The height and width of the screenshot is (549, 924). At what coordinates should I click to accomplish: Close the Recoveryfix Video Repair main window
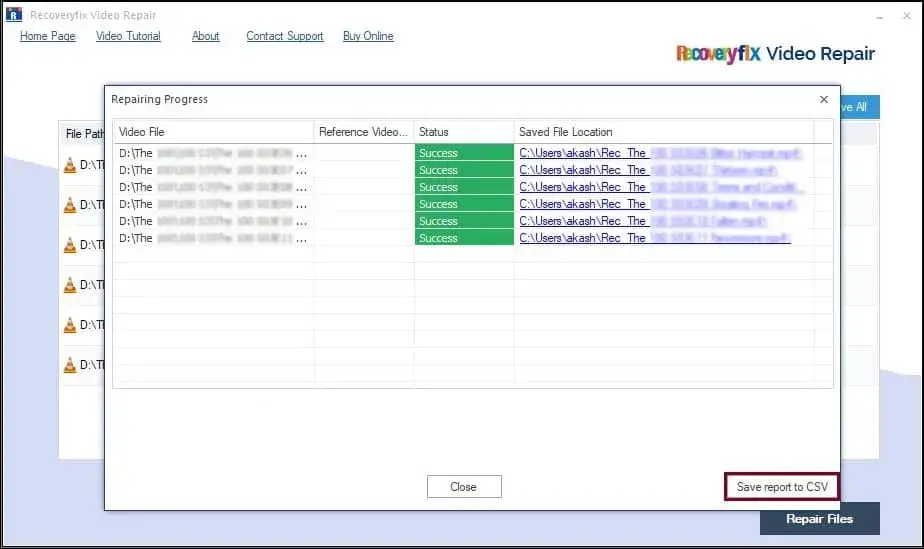coord(907,16)
